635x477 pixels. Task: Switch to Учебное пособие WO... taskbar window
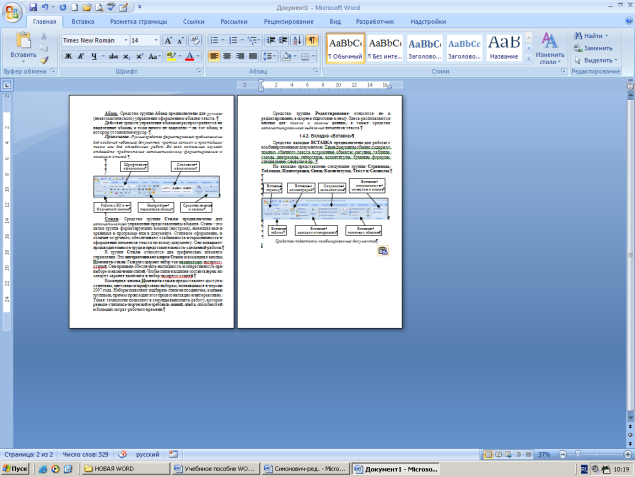215,469
